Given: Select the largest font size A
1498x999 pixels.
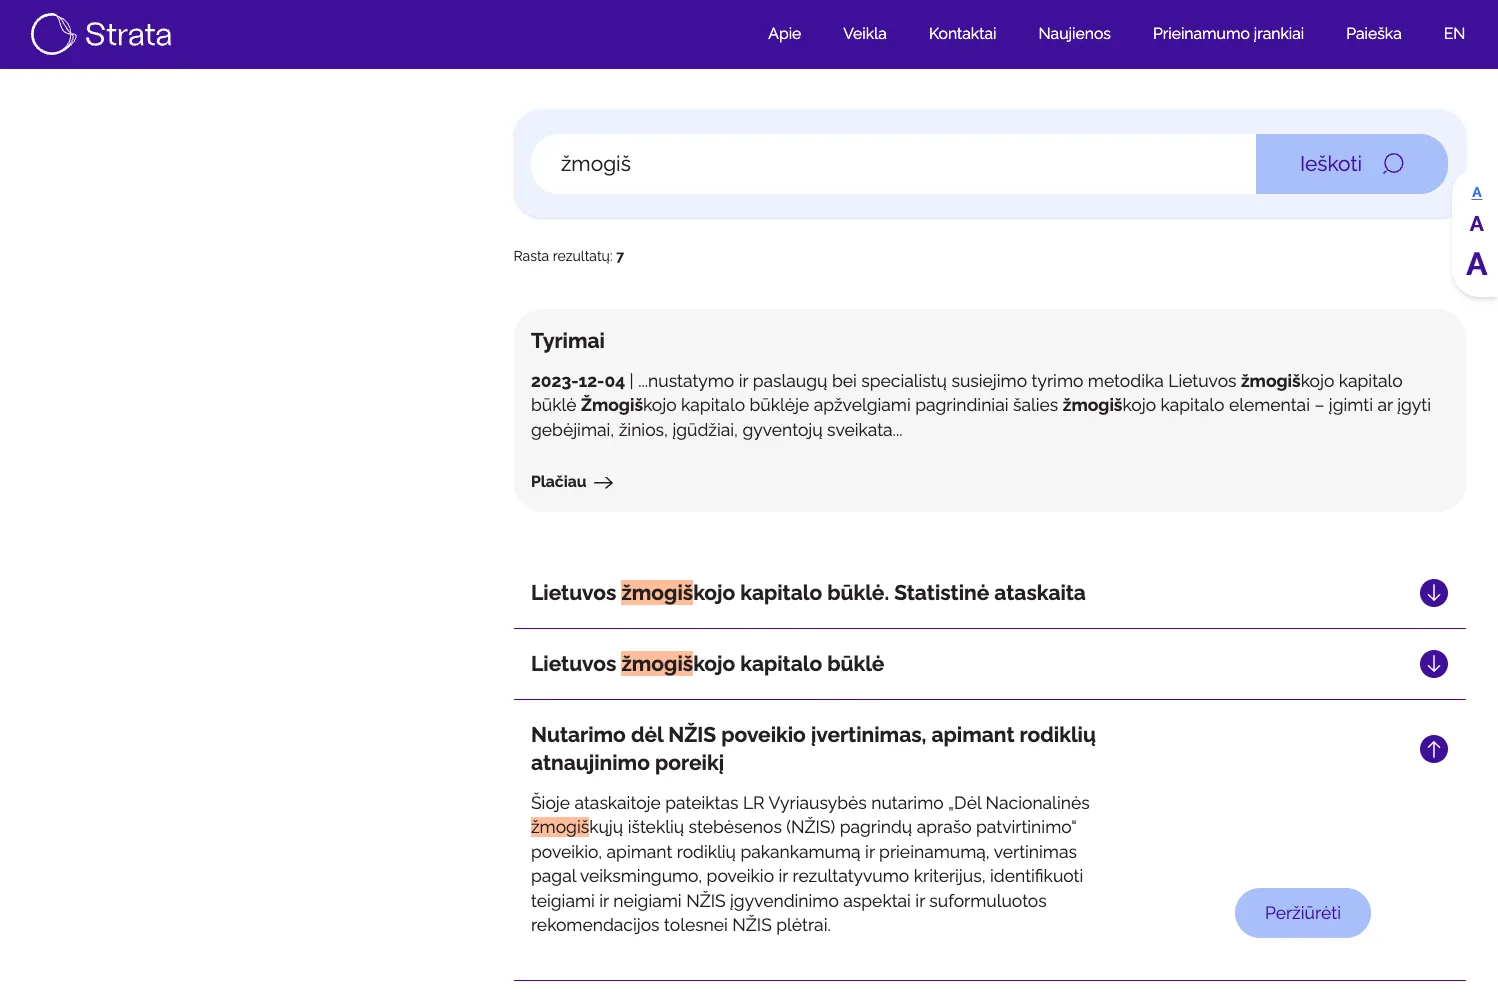Looking at the screenshot, I should click(1476, 265).
